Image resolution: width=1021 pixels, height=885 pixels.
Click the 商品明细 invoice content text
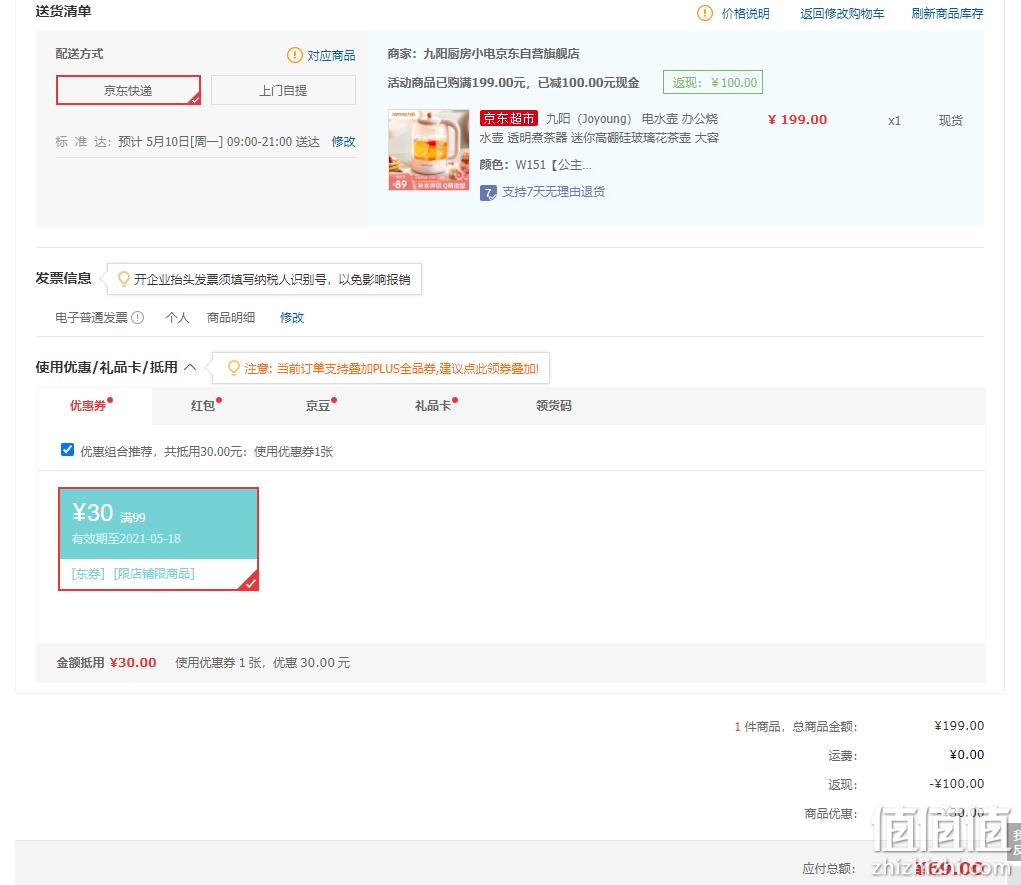[x=231, y=318]
